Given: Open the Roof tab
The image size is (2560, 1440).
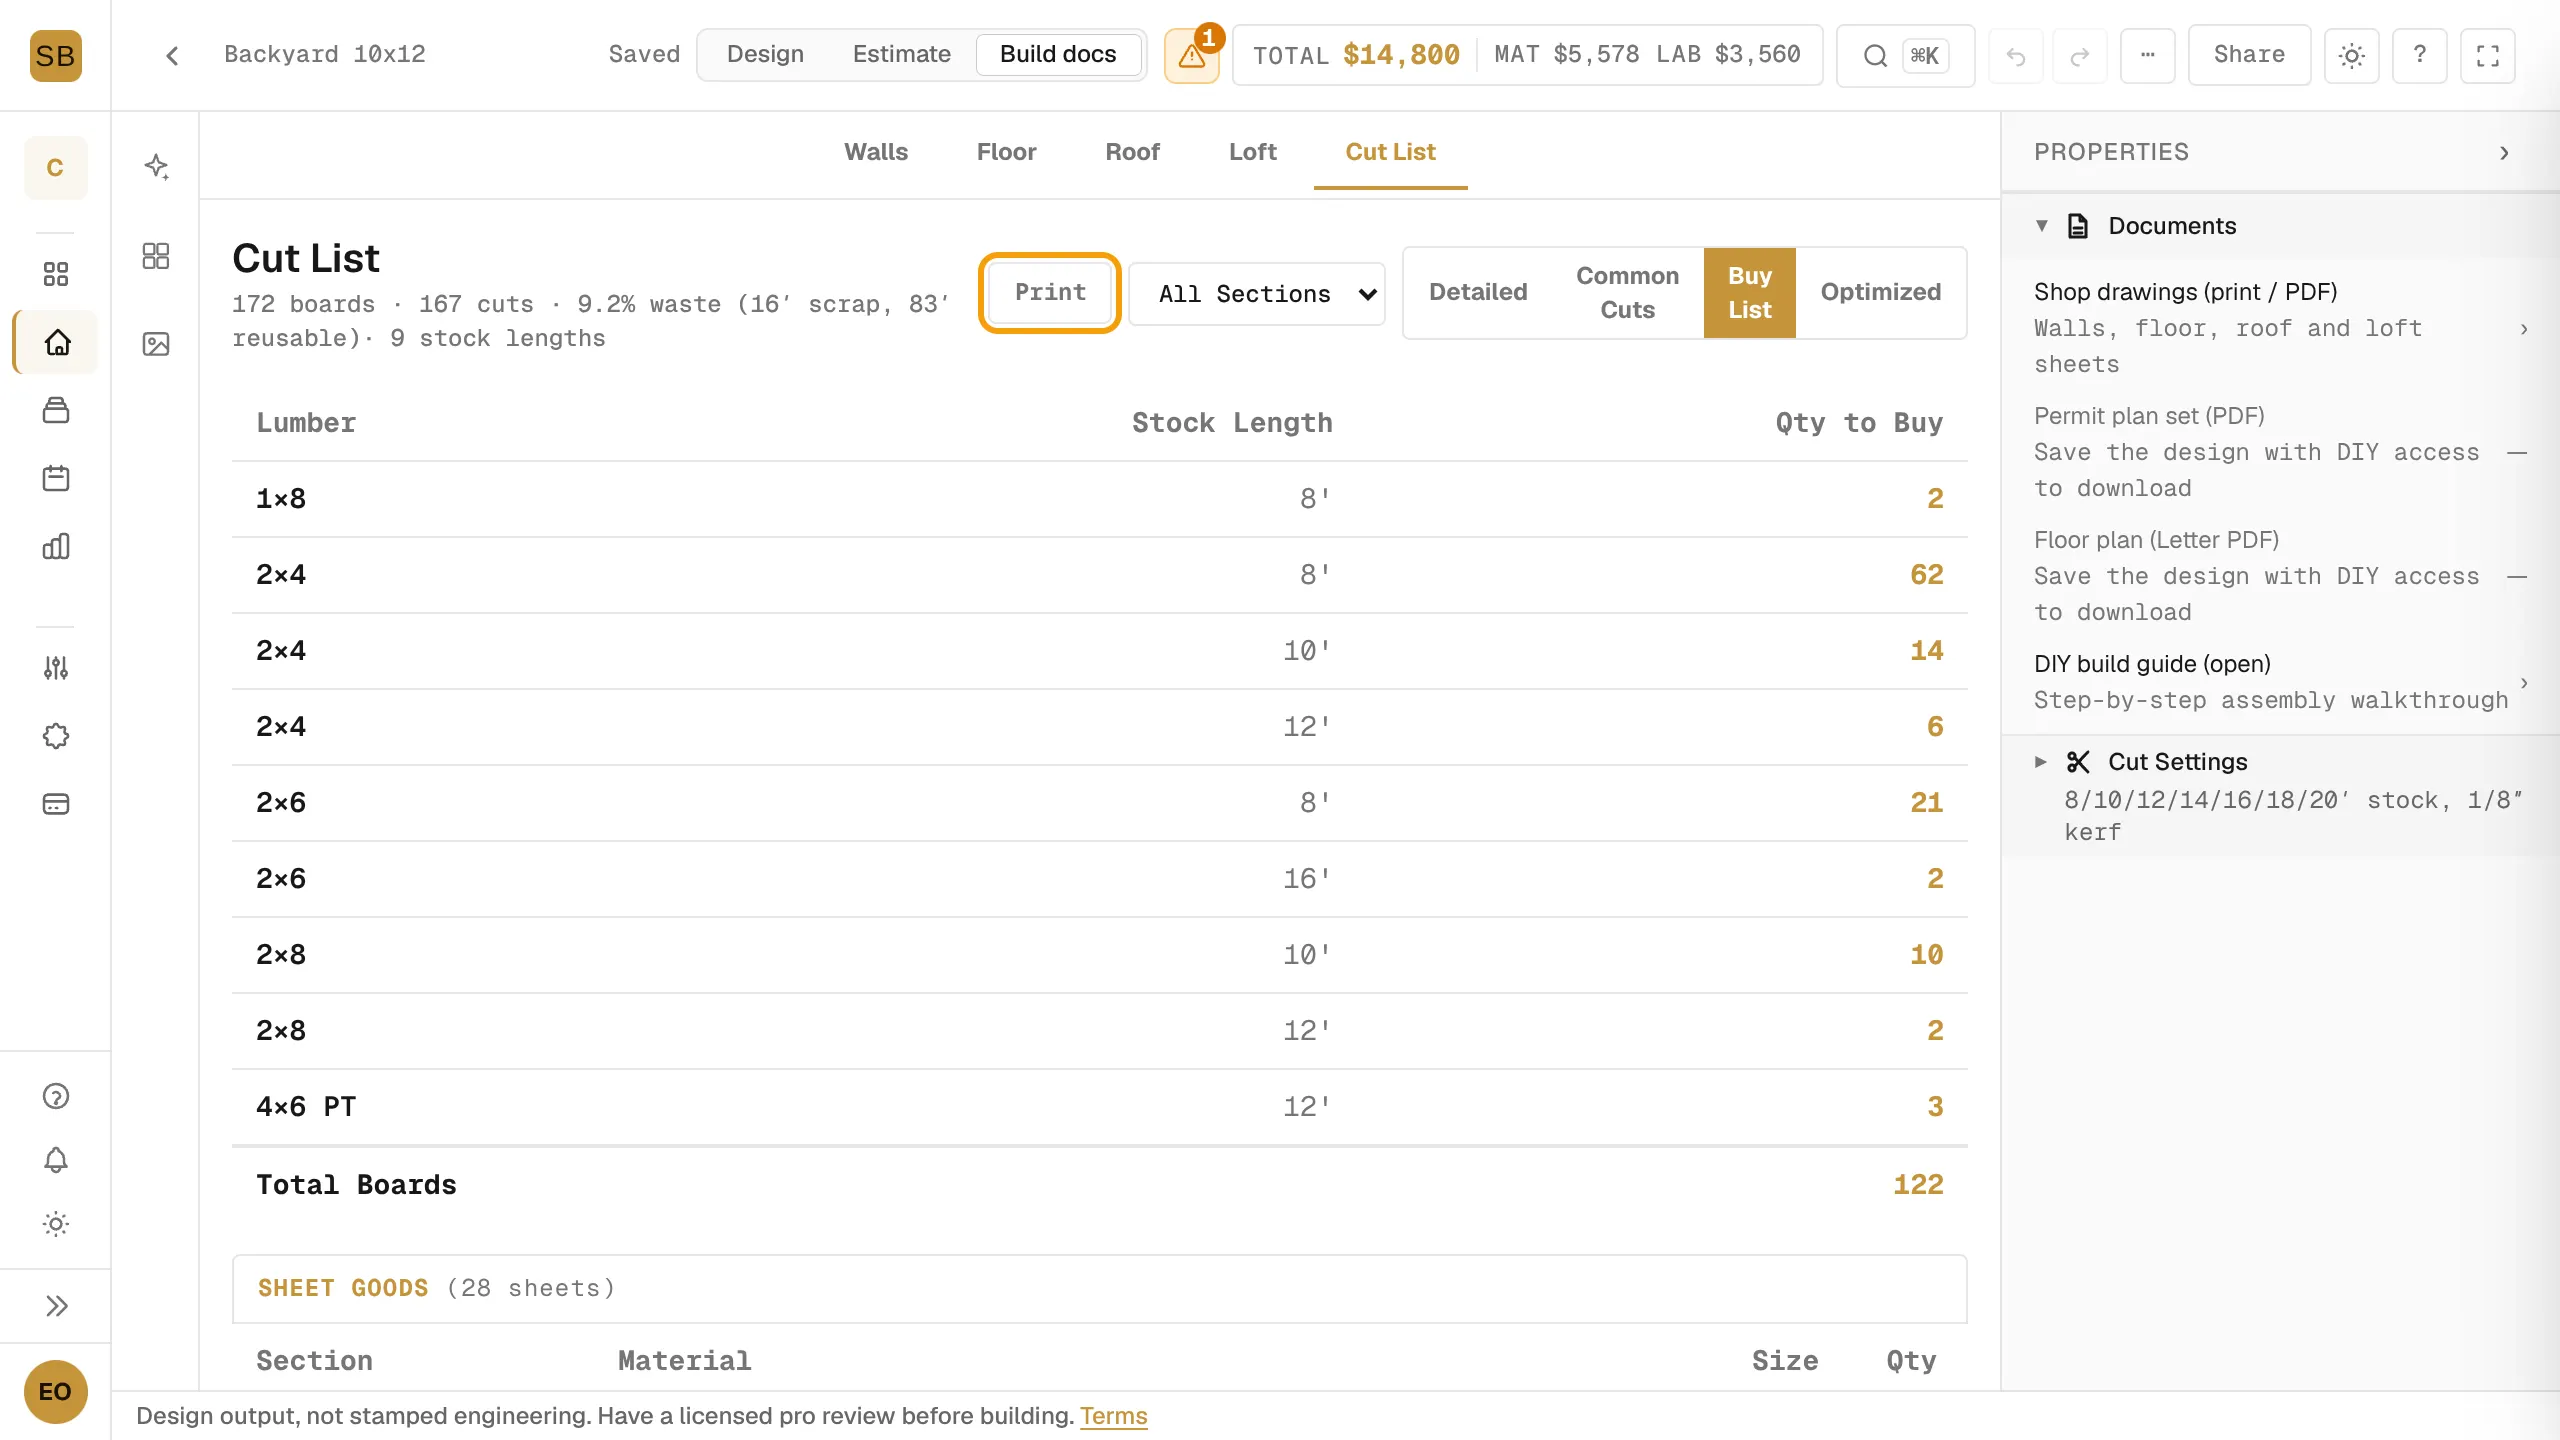Looking at the screenshot, I should pyautogui.click(x=1132, y=152).
